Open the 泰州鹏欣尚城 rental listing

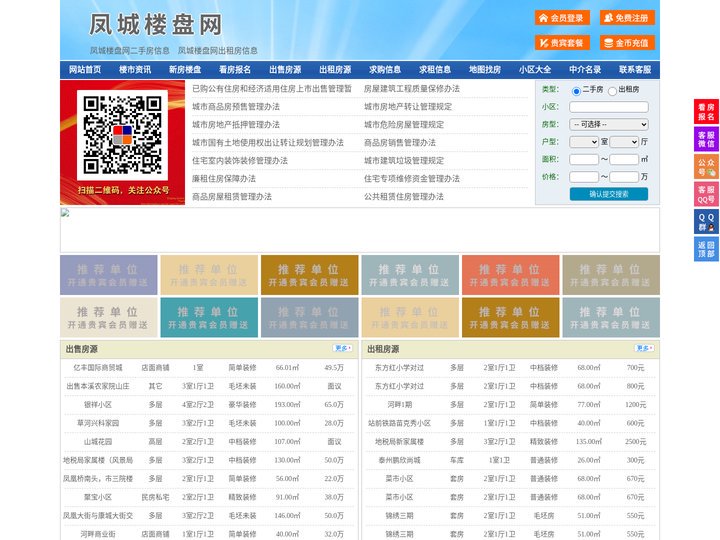(399, 460)
